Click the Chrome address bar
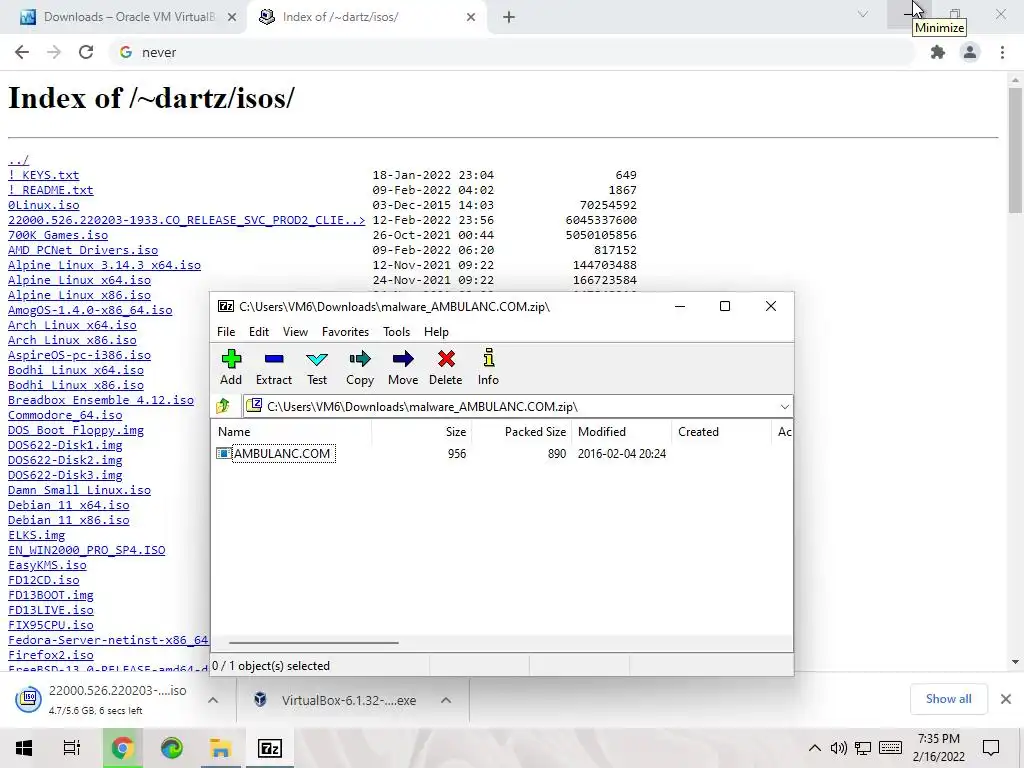This screenshot has width=1024, height=768. coord(511,52)
